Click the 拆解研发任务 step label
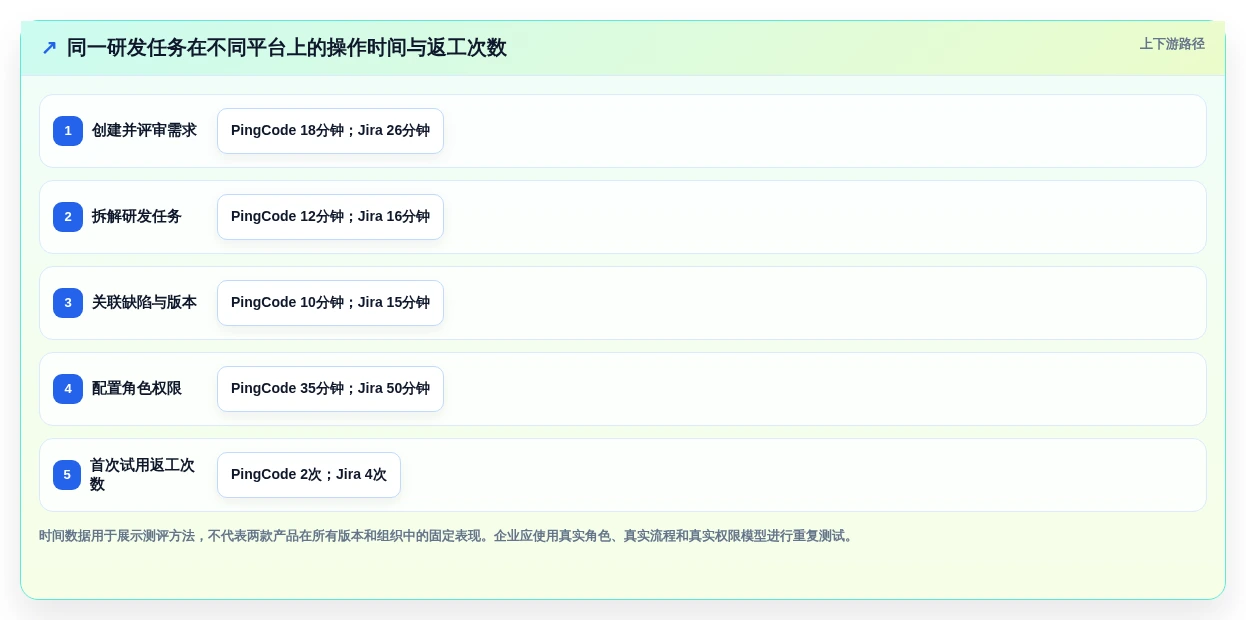Image resolution: width=1246 pixels, height=620 pixels. (x=137, y=217)
